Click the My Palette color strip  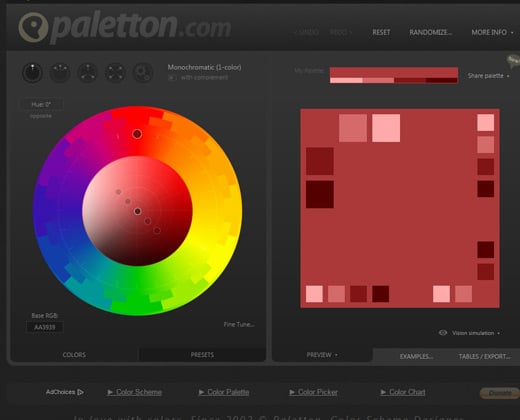point(394,75)
